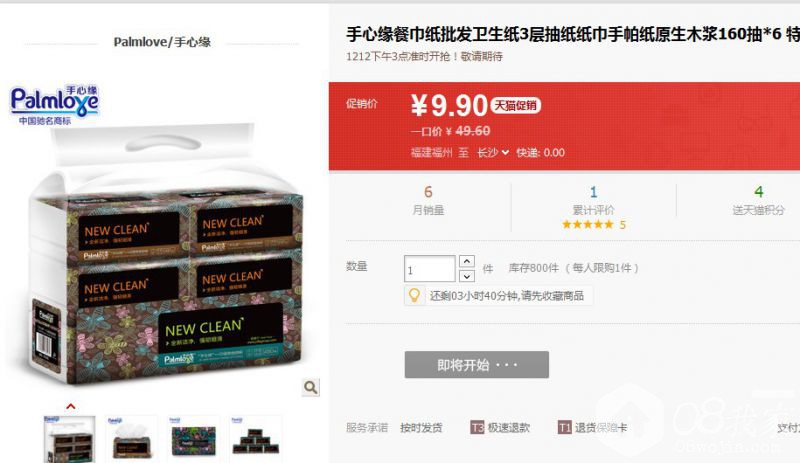The height and width of the screenshot is (463, 800).
Task: Click the 月销量 sales count
Action: pyautogui.click(x=428, y=200)
